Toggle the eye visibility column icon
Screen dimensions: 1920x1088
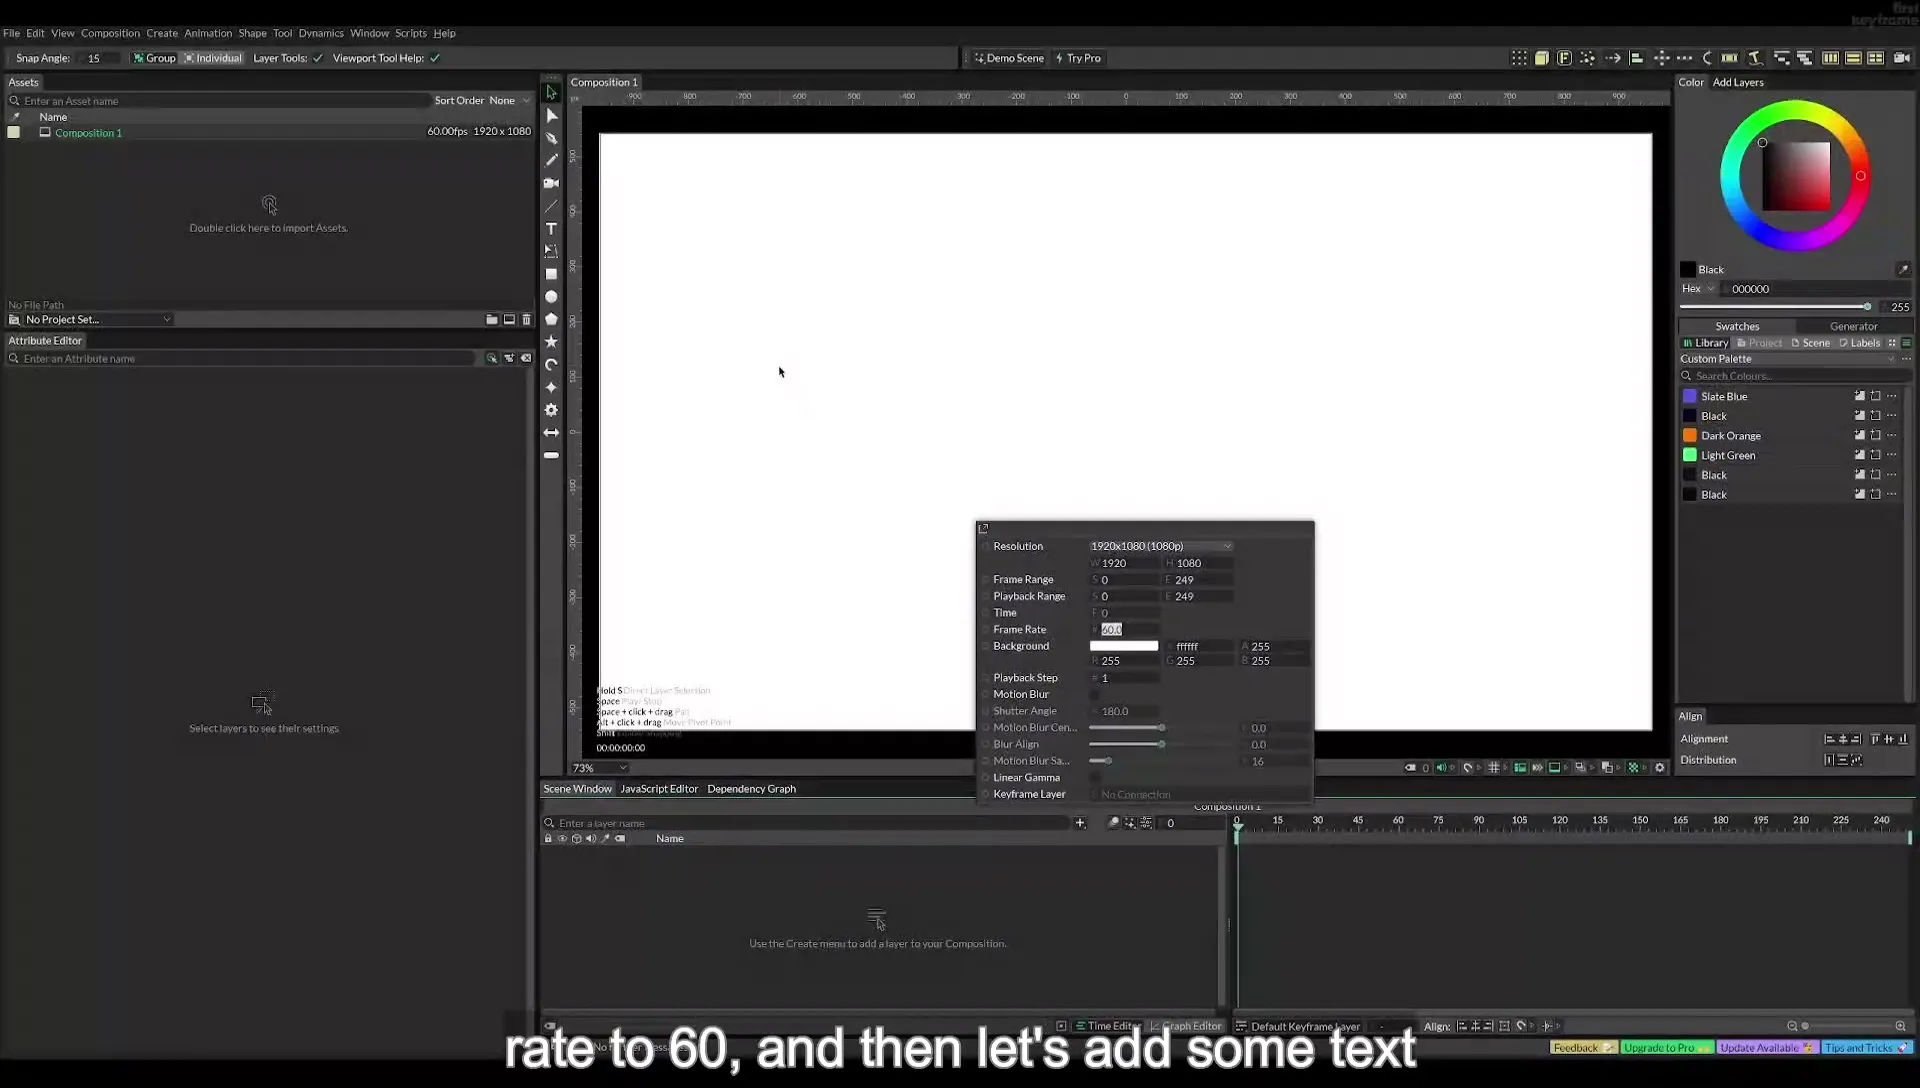pos(562,839)
